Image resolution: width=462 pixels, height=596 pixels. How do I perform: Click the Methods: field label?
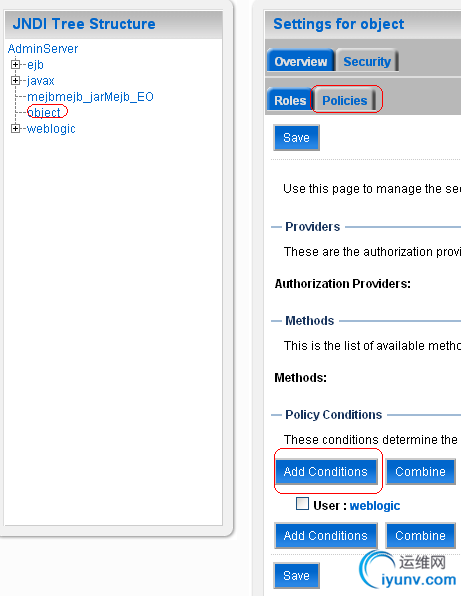300,377
